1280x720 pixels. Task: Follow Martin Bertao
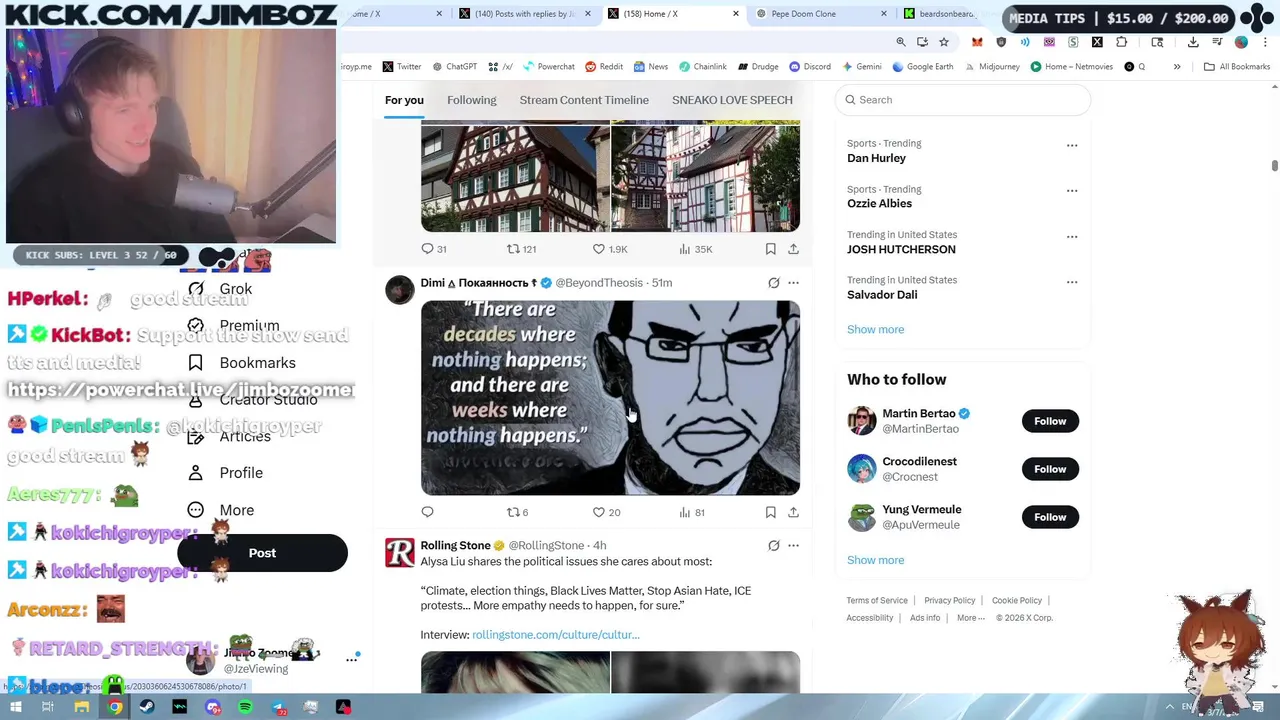point(1050,421)
